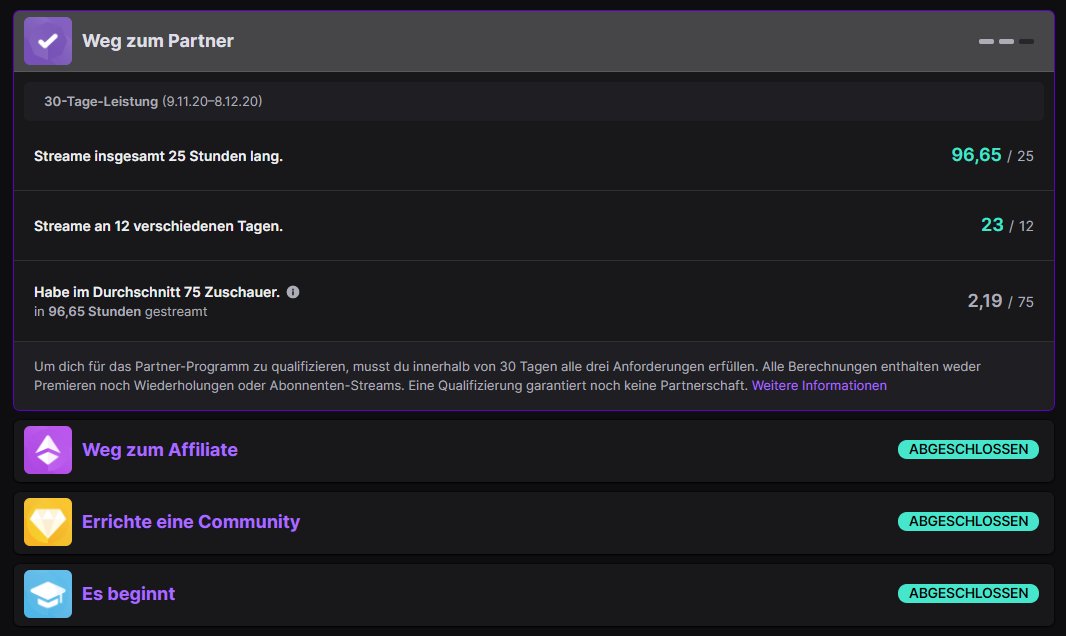Click the three-dash progress indicator
The image size is (1066, 636).
[1006, 41]
